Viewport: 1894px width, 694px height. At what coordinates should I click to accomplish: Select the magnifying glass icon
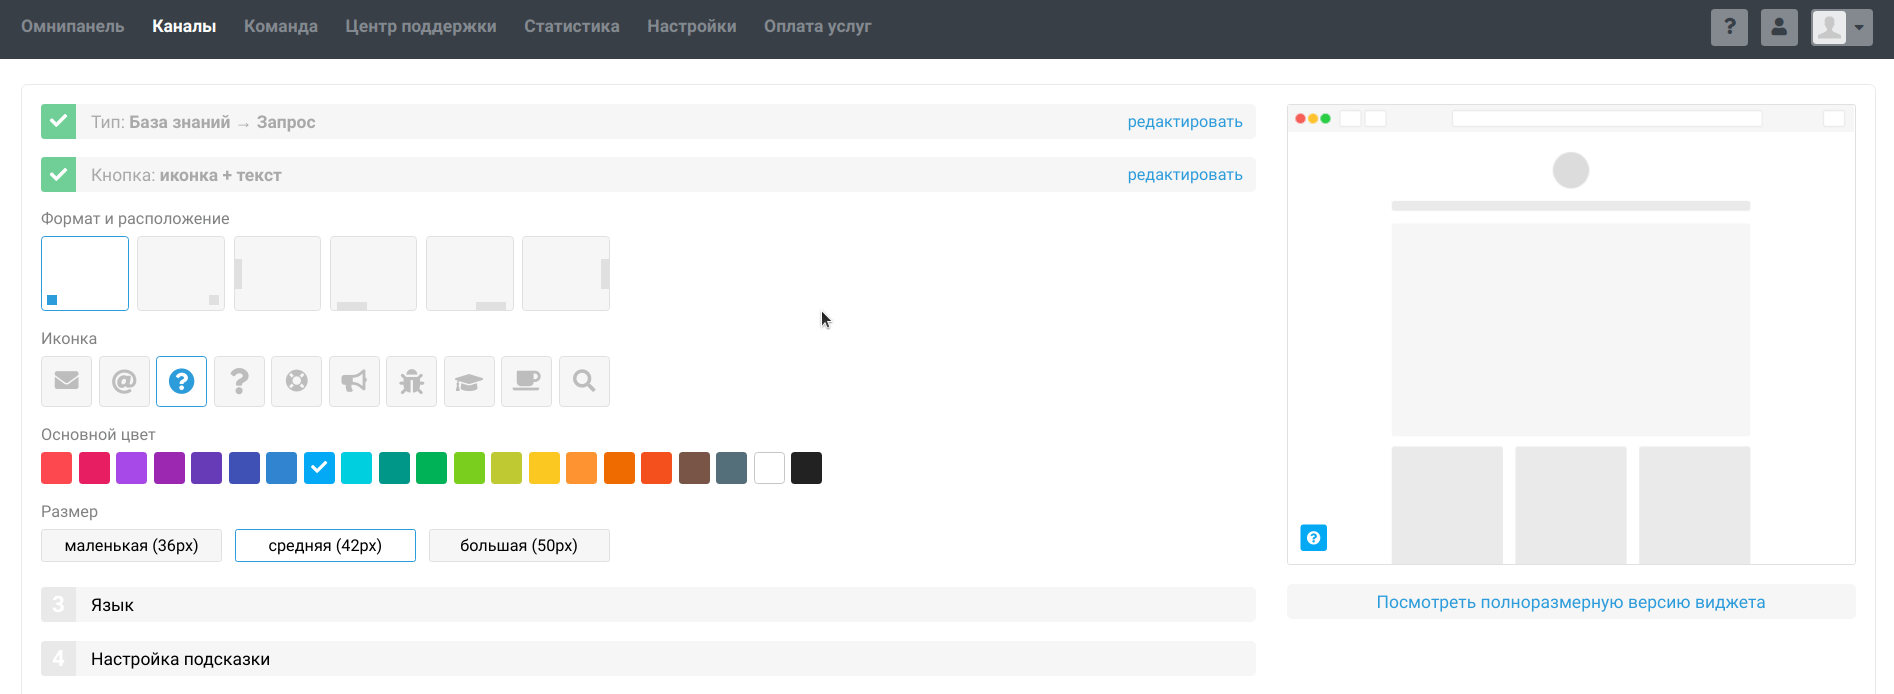pyautogui.click(x=584, y=381)
